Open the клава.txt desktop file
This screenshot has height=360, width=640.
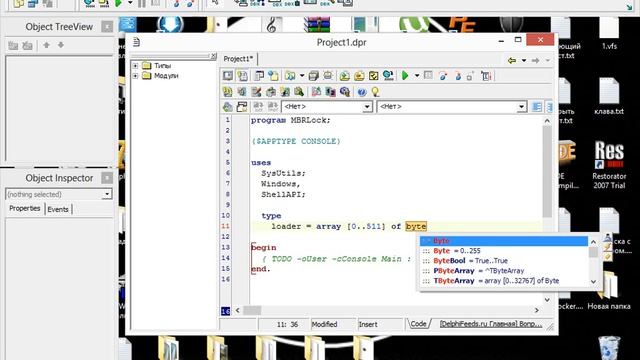click(609, 96)
